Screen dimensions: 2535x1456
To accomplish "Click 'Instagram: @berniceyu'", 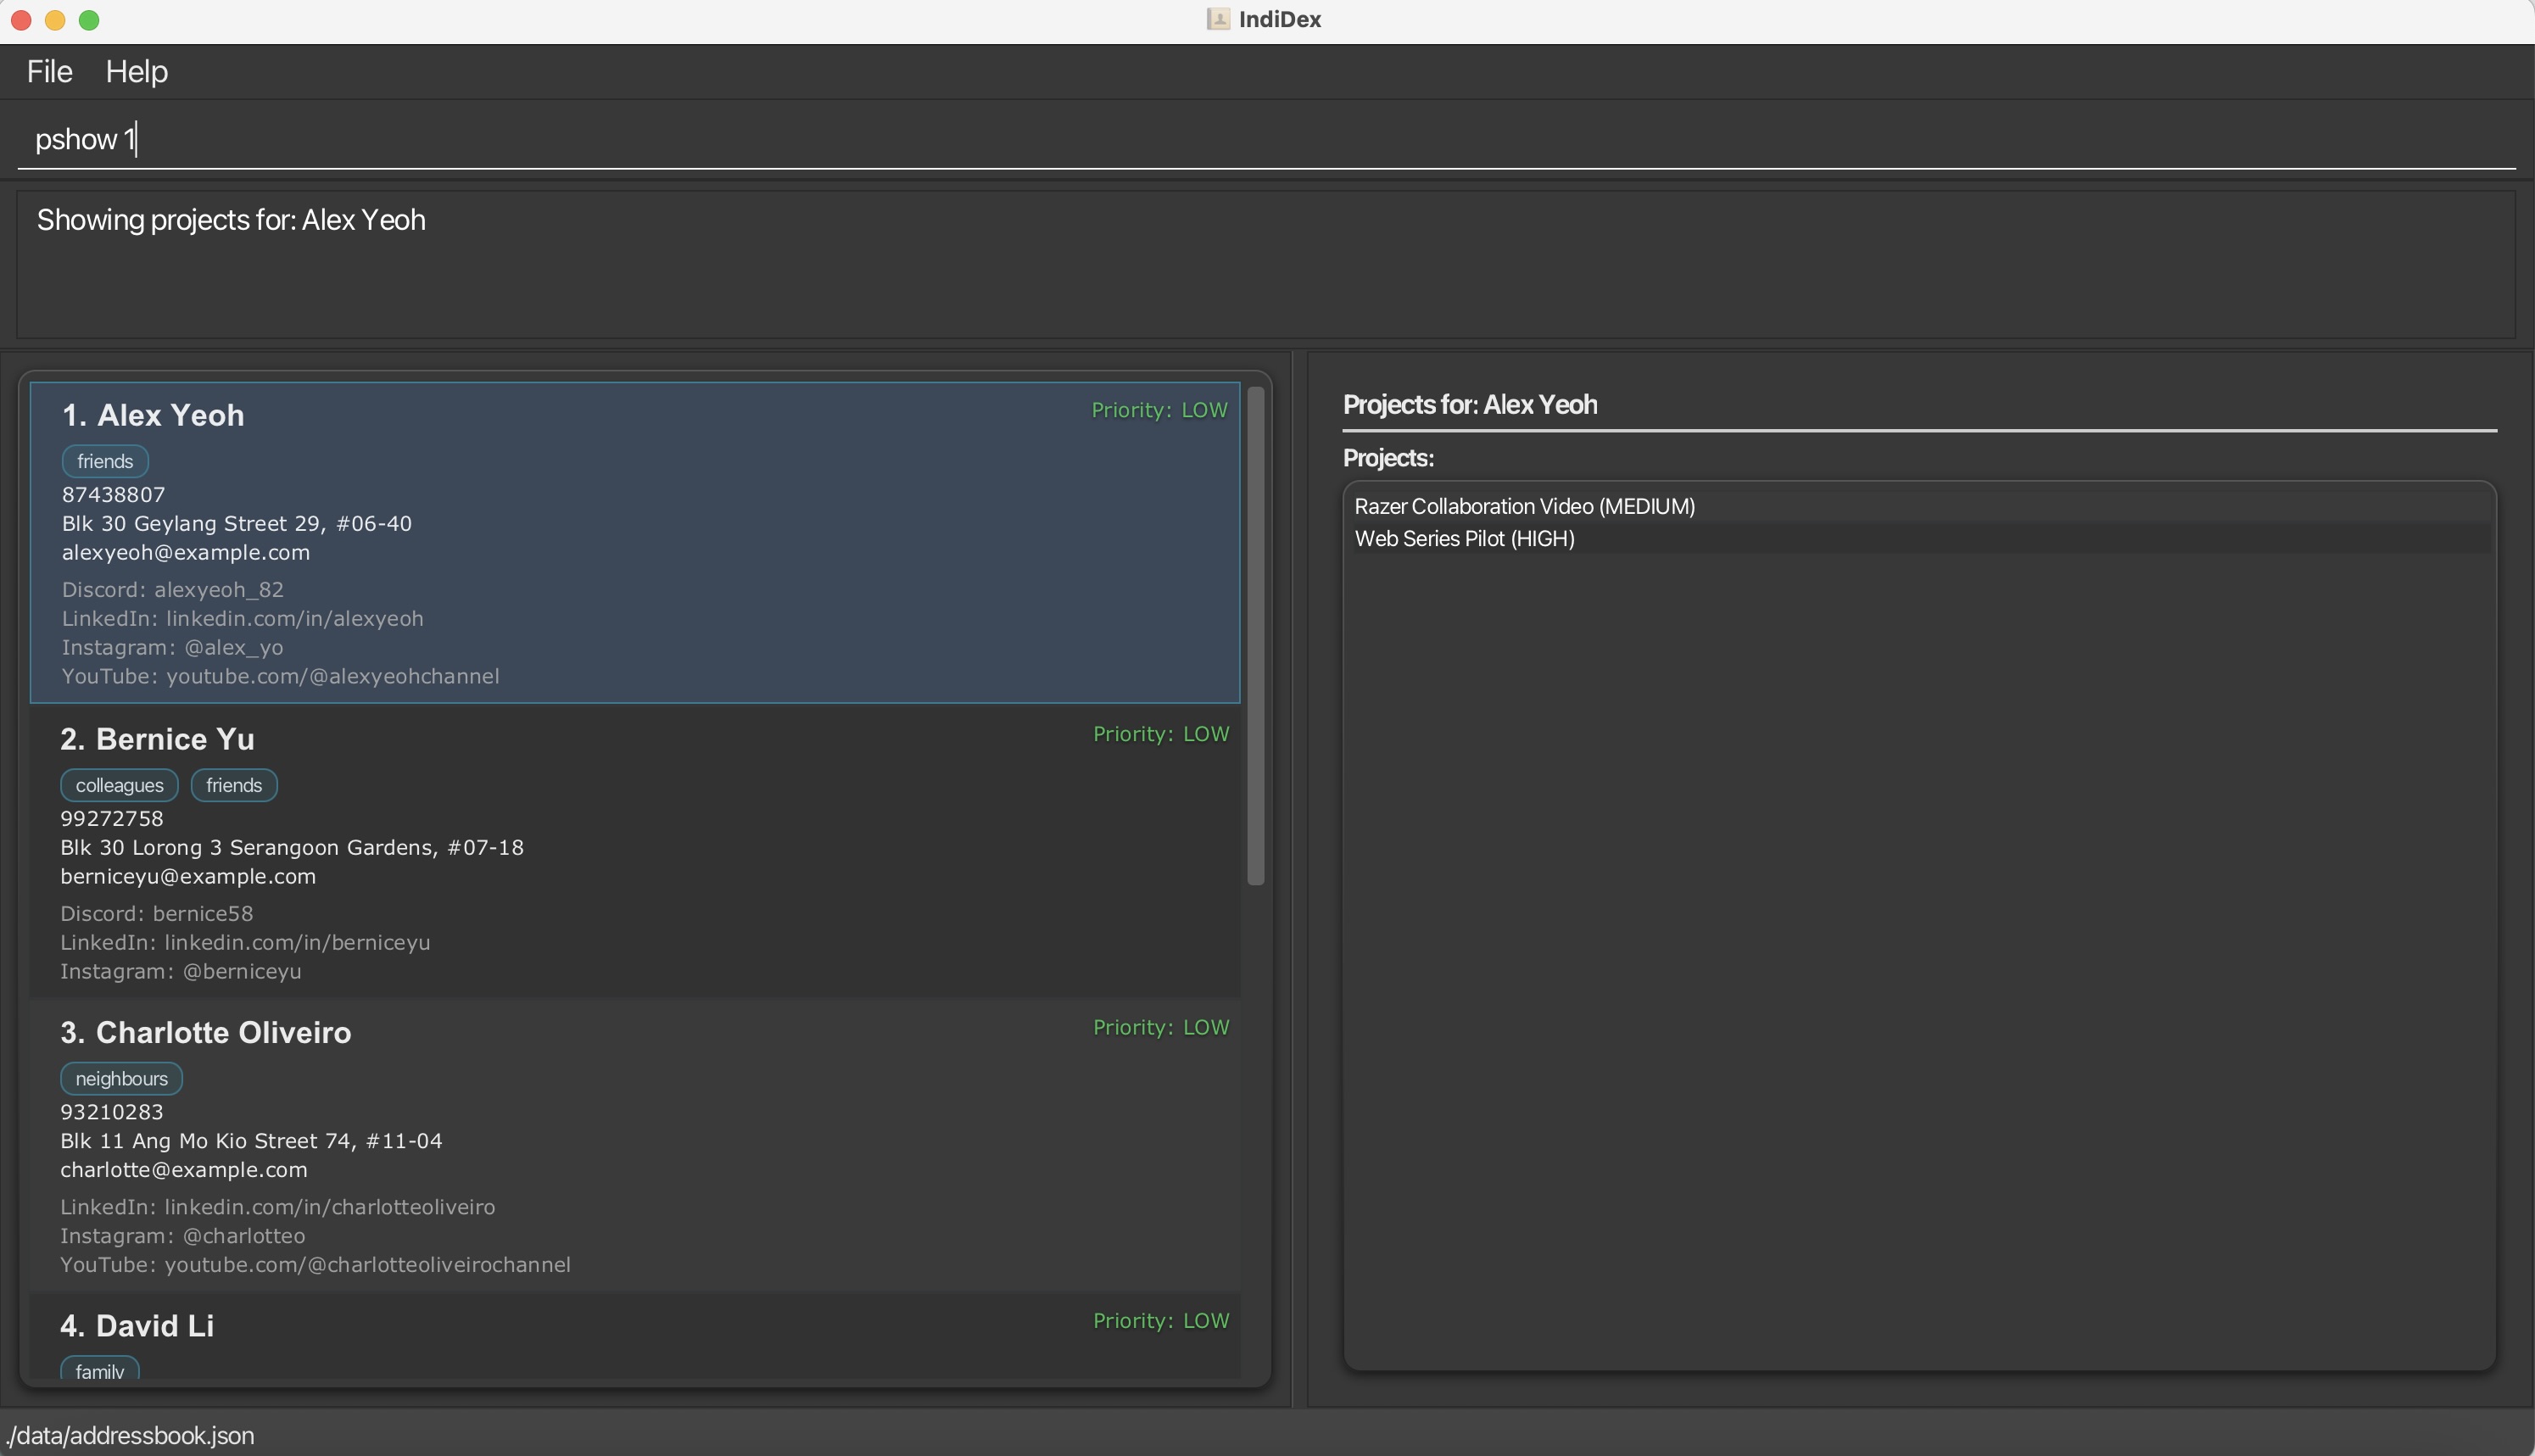I will tap(181, 971).
